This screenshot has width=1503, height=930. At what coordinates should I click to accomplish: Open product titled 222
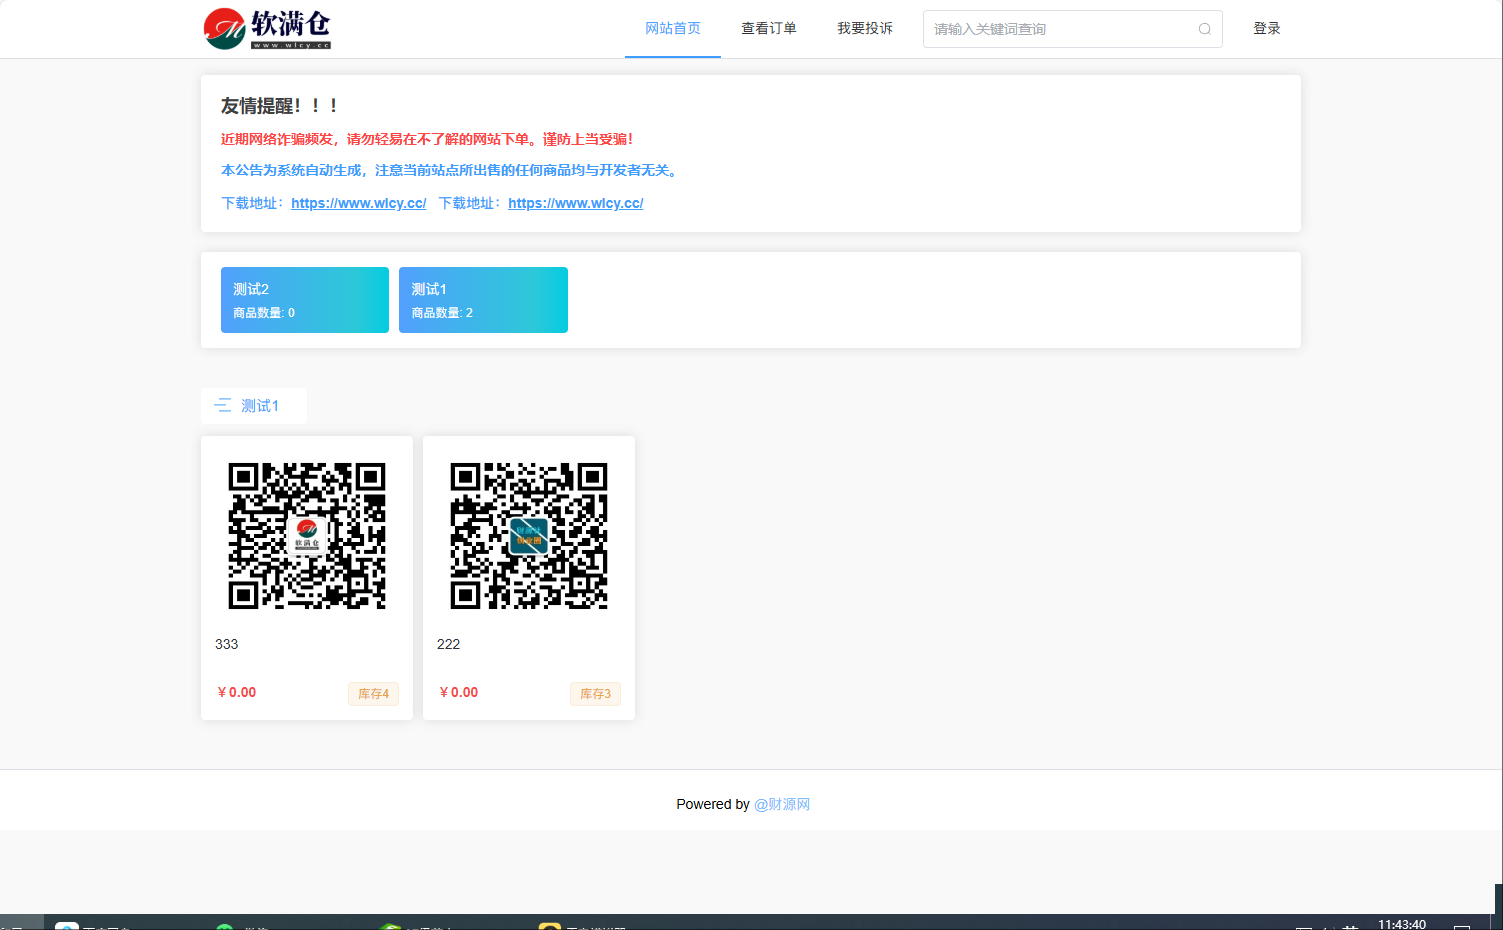click(449, 644)
